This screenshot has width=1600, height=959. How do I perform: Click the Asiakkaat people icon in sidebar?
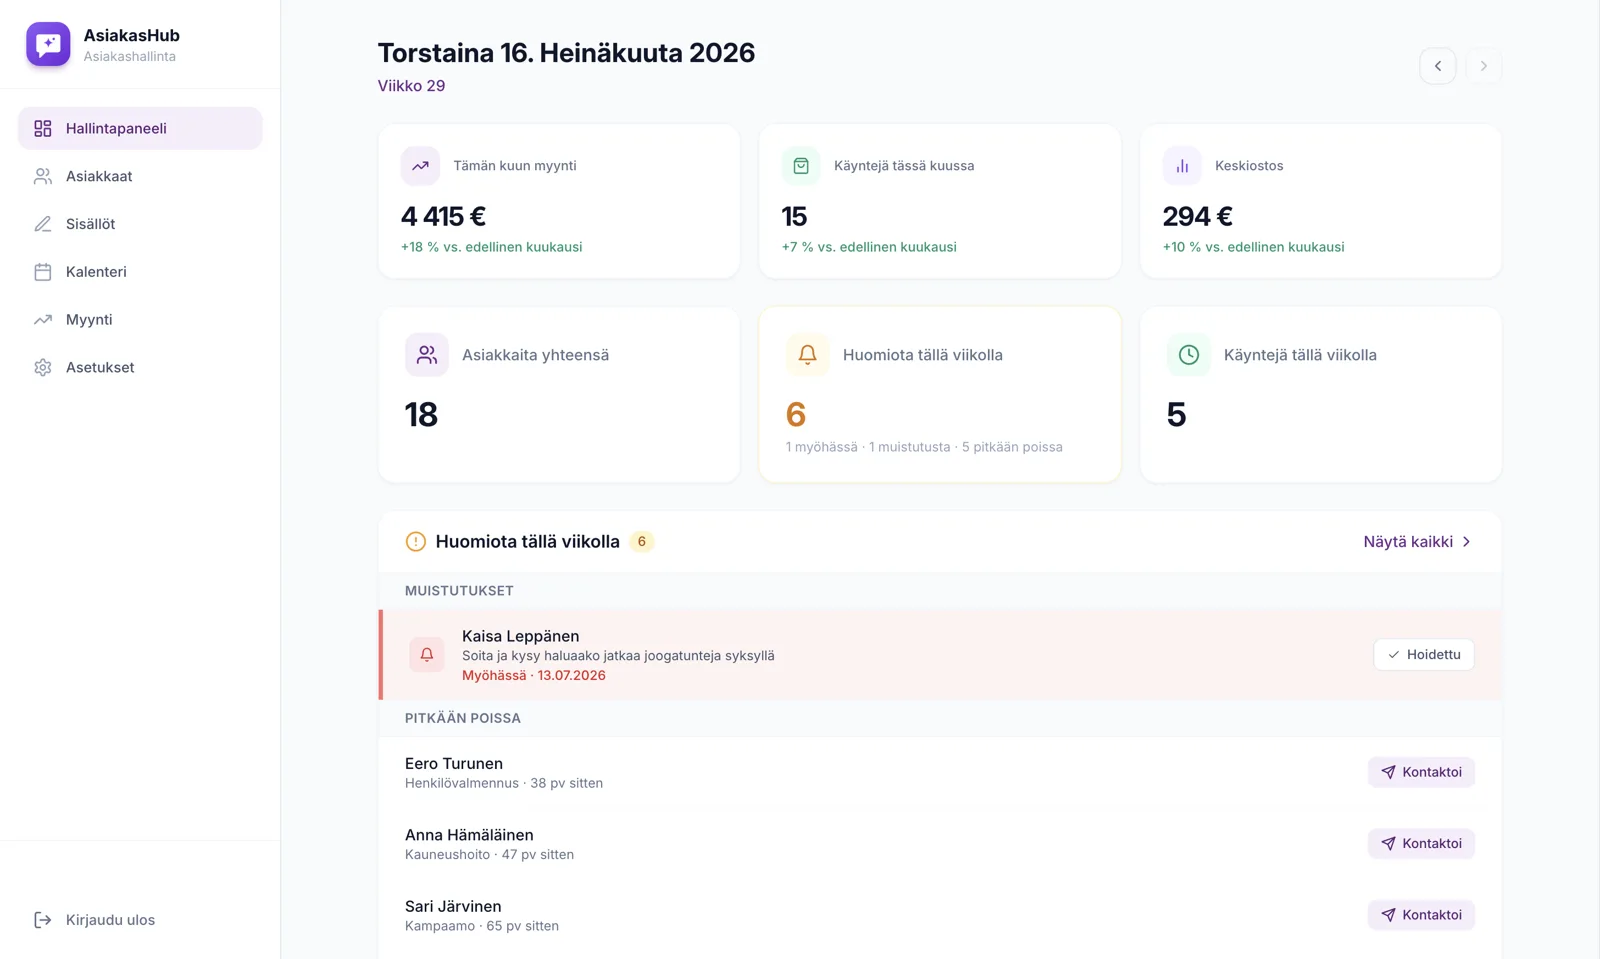(43, 176)
